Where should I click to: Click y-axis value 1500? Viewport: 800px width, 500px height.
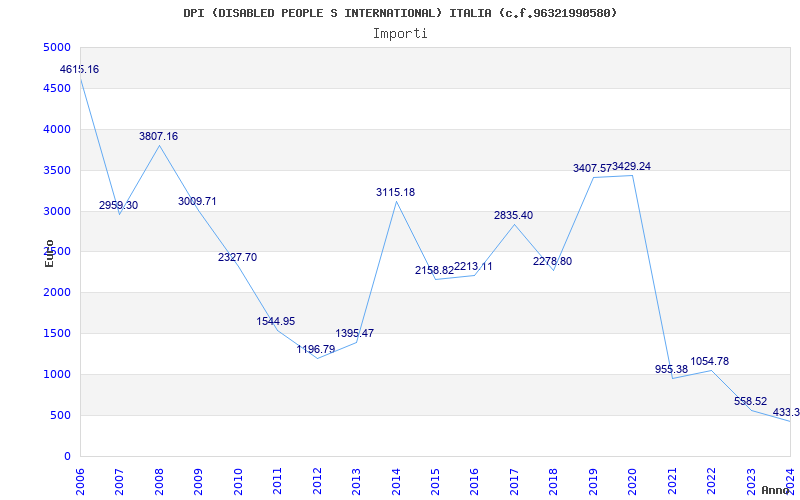pos(58,333)
